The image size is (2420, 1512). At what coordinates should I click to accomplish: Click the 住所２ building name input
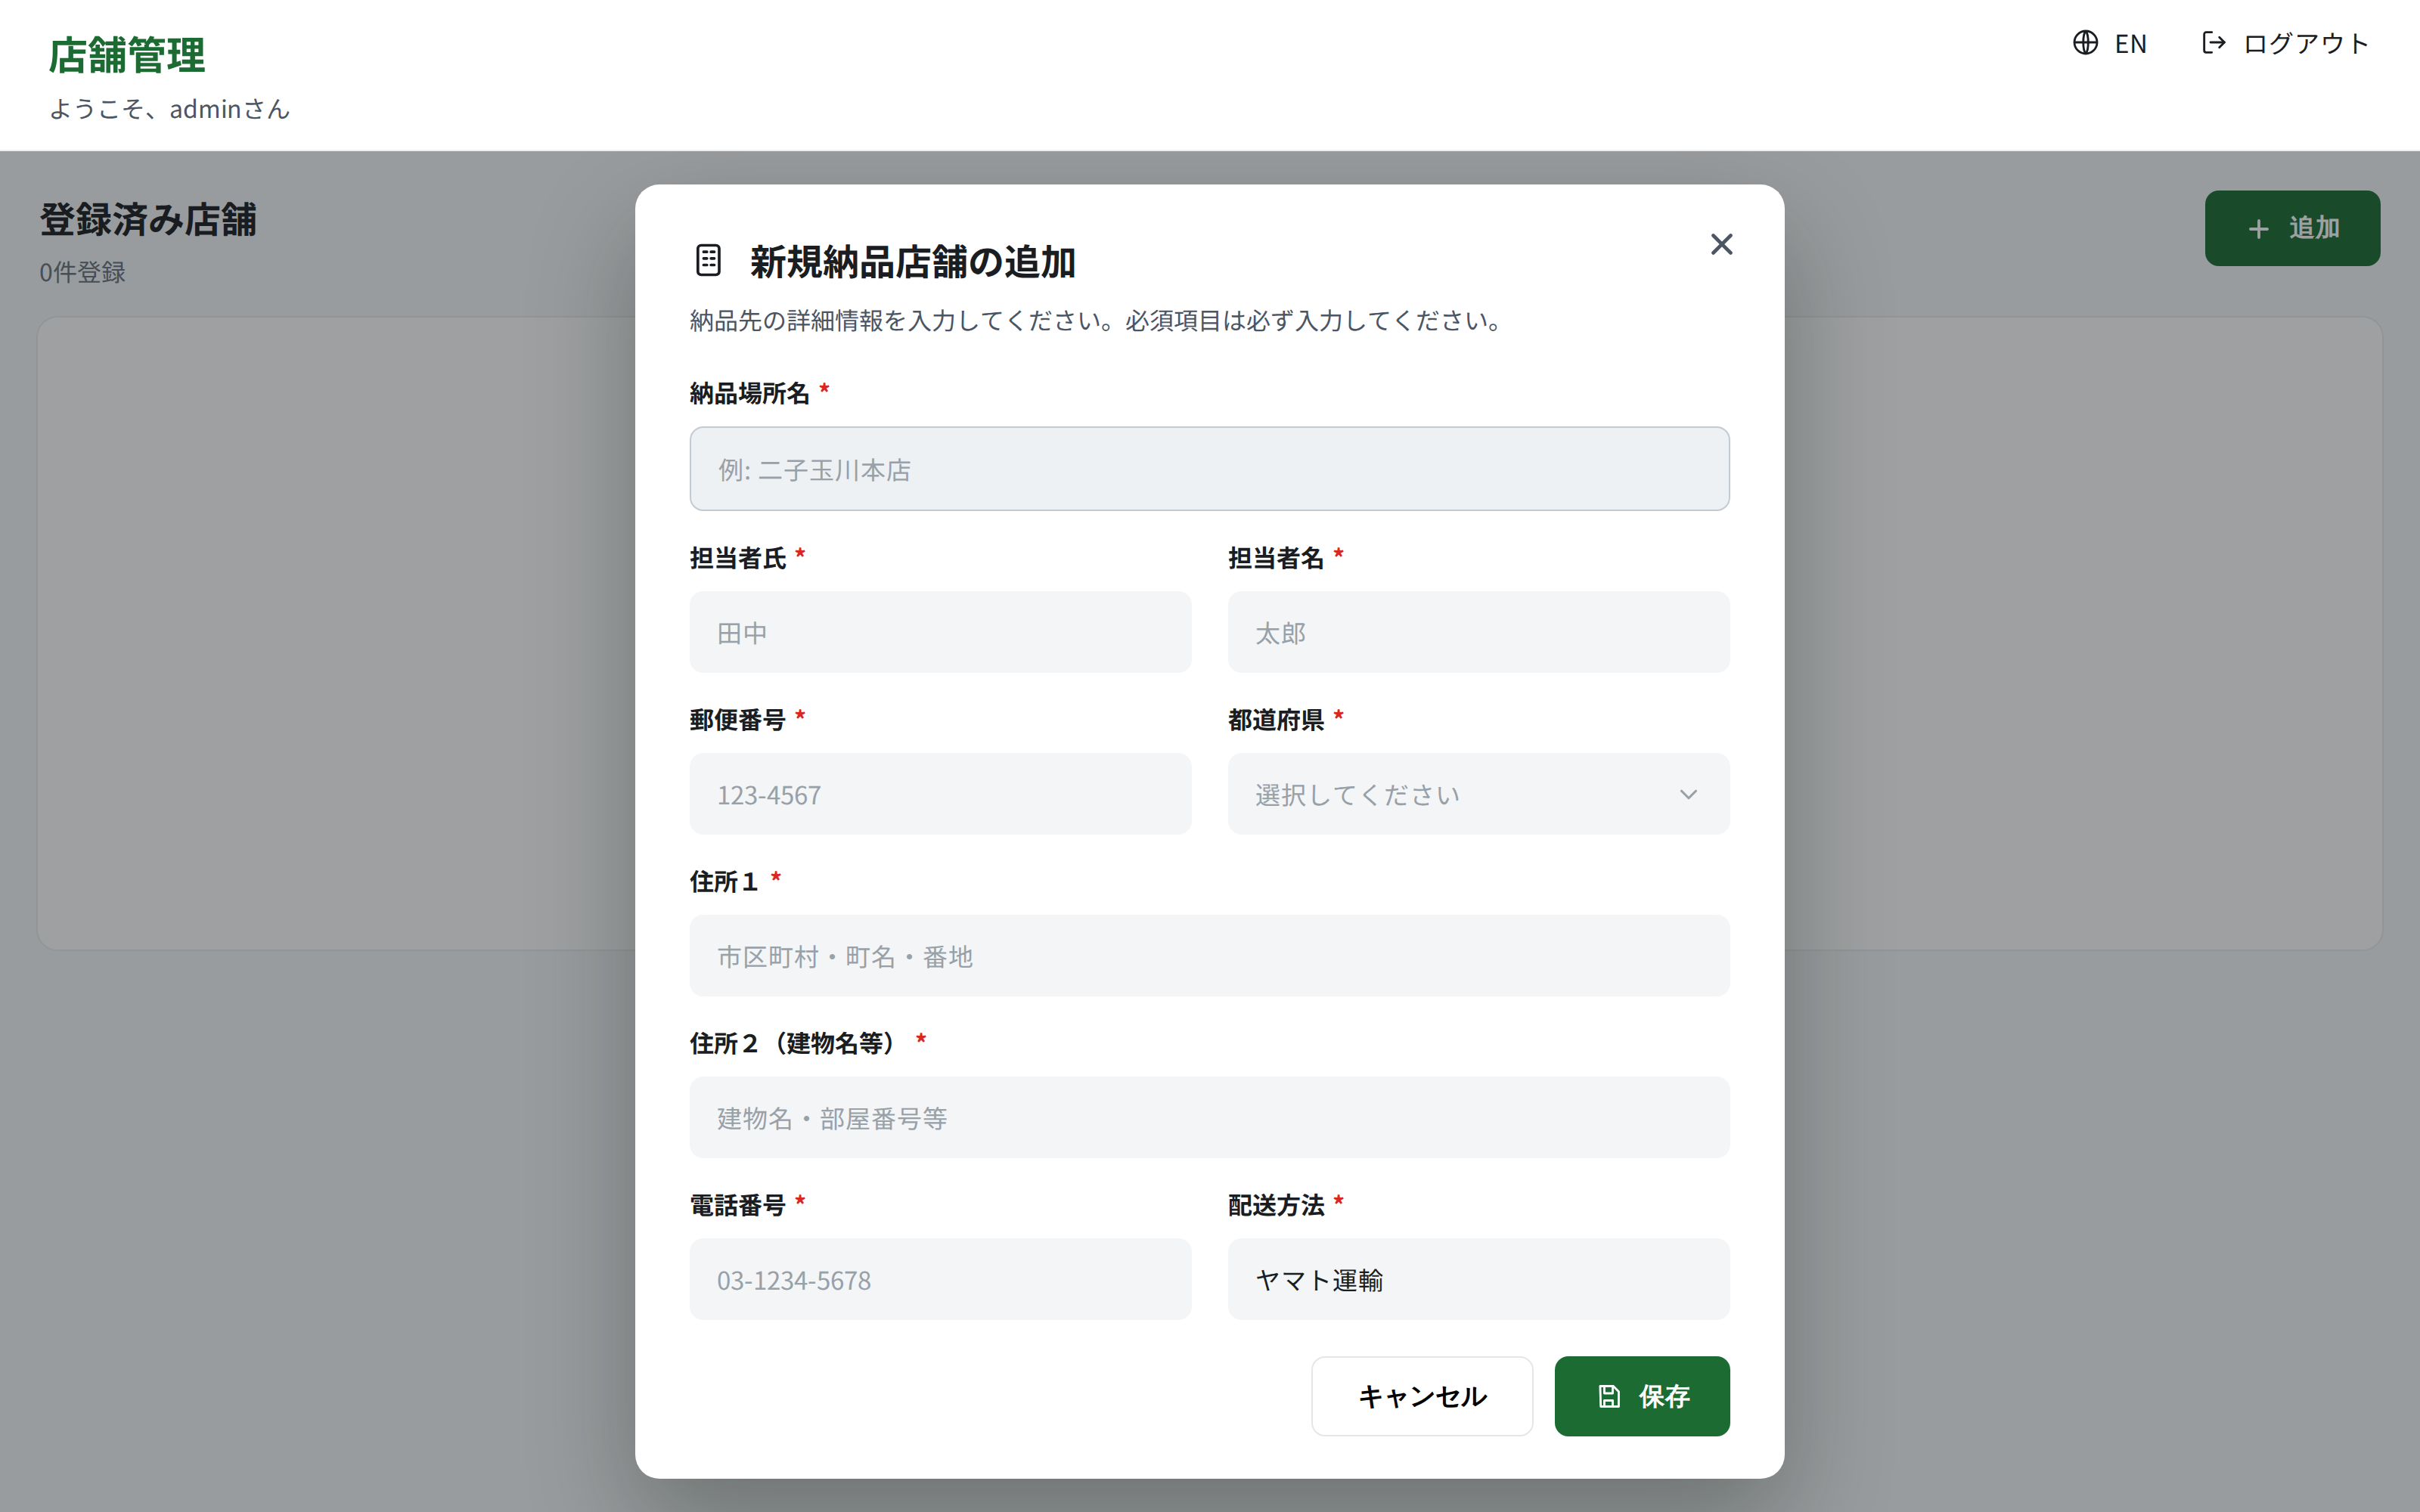click(x=1209, y=1118)
